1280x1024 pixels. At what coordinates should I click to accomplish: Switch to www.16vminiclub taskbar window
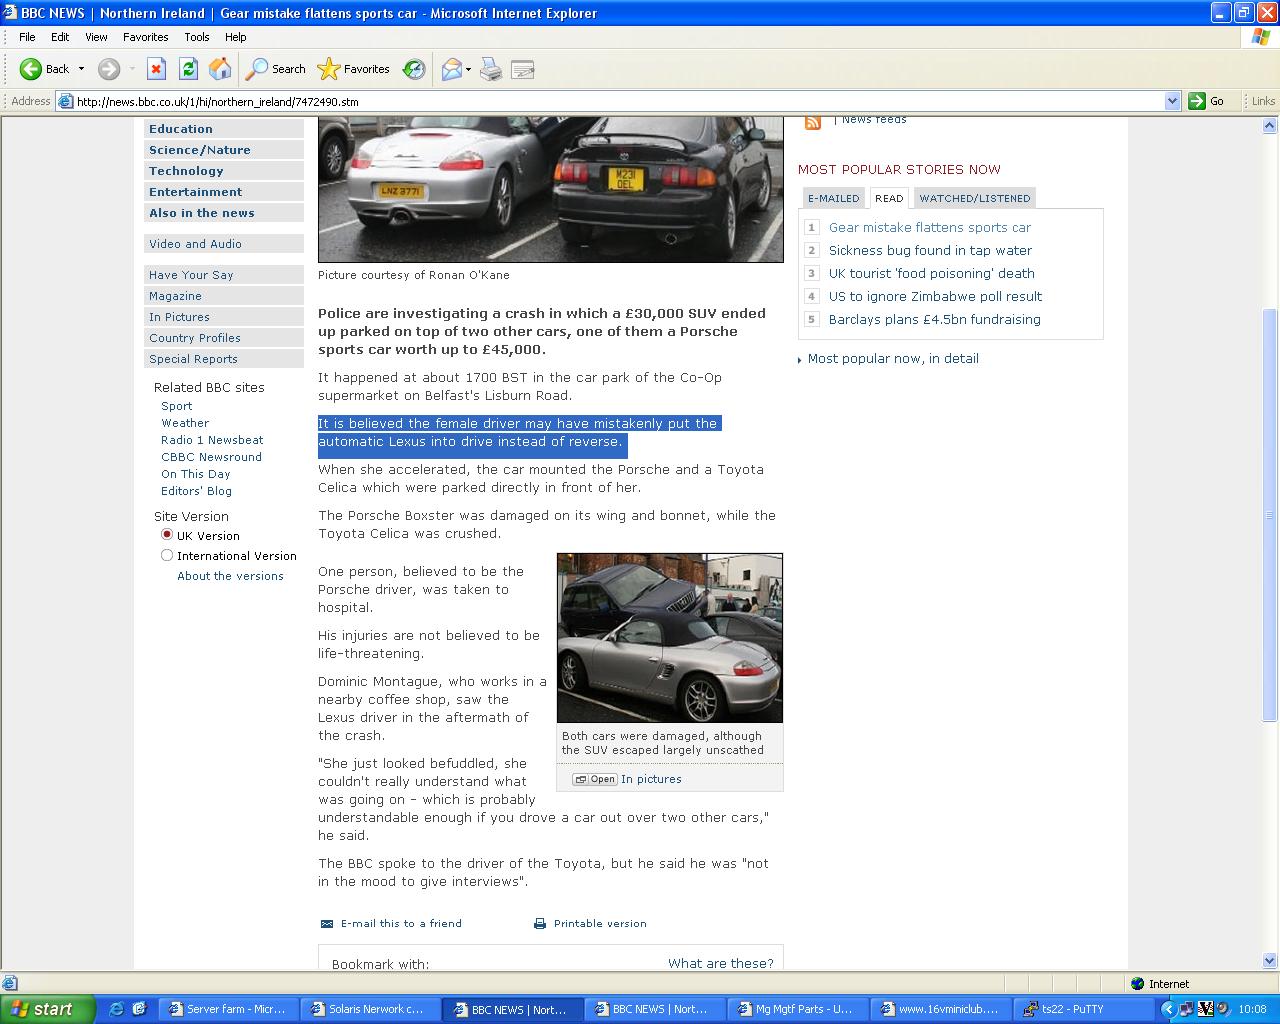click(x=939, y=1009)
